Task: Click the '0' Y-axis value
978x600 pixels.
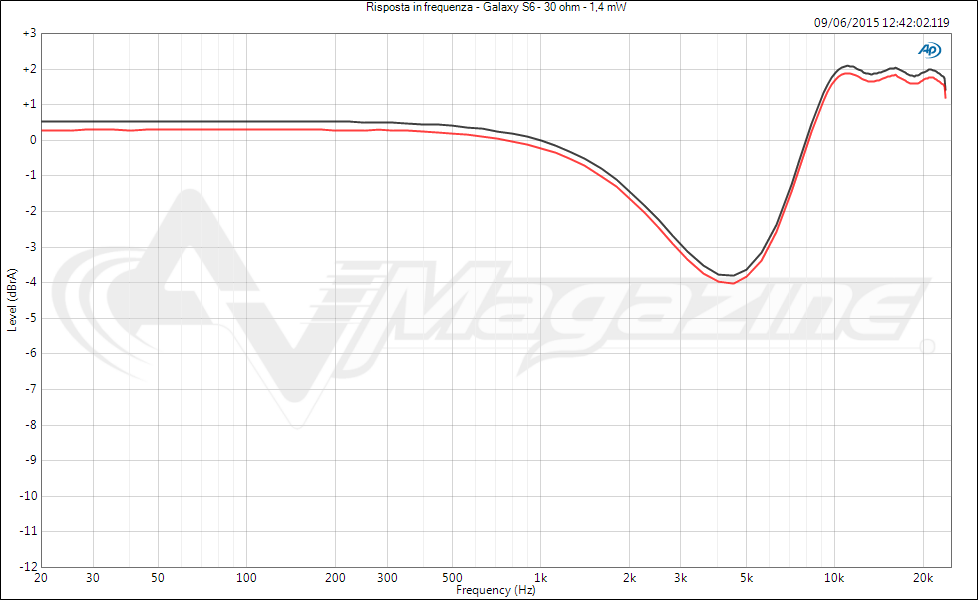Action: coord(33,140)
